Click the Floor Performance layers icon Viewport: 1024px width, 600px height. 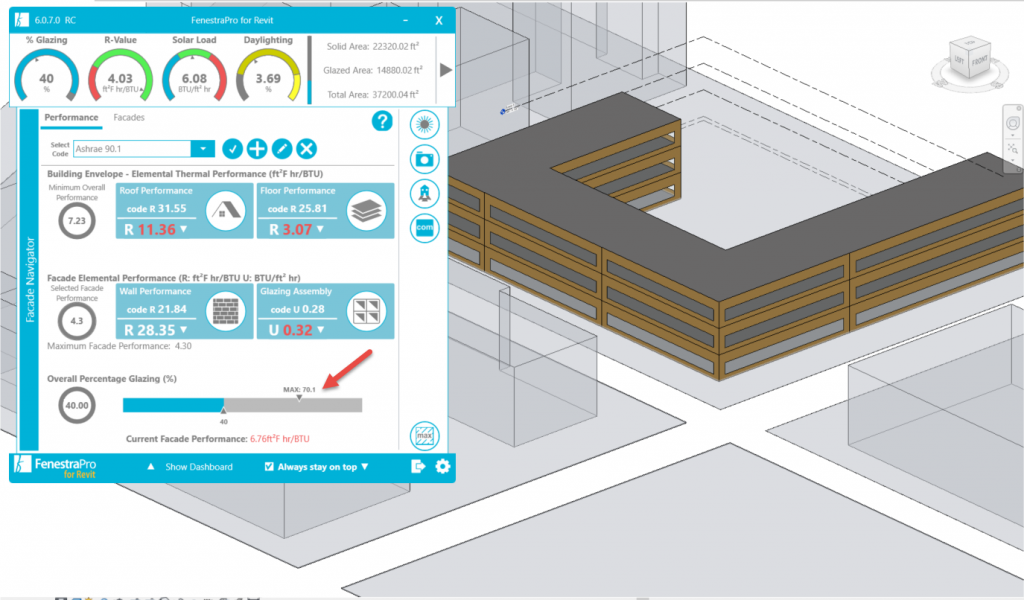[x=366, y=211]
